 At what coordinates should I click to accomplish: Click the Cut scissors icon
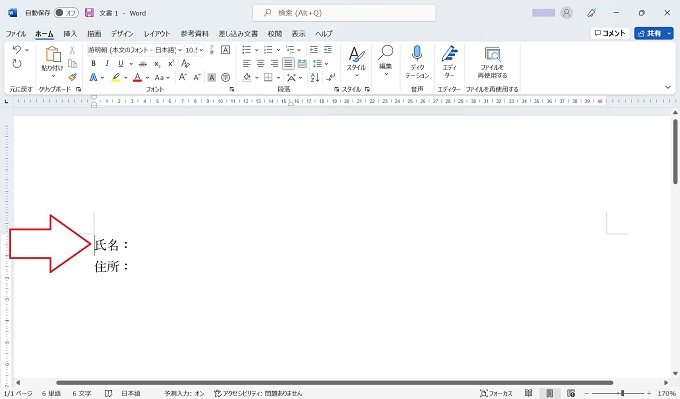72,50
